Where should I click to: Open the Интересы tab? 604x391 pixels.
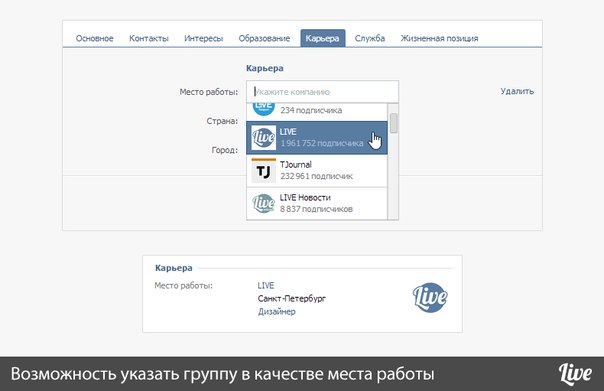[x=203, y=39]
